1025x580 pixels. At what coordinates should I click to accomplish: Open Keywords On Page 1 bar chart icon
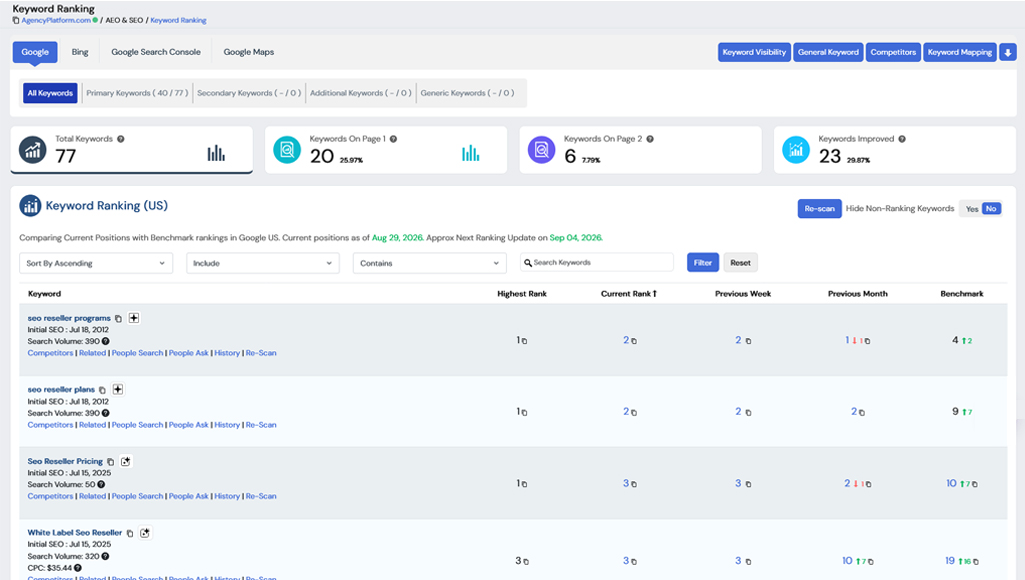click(471, 154)
